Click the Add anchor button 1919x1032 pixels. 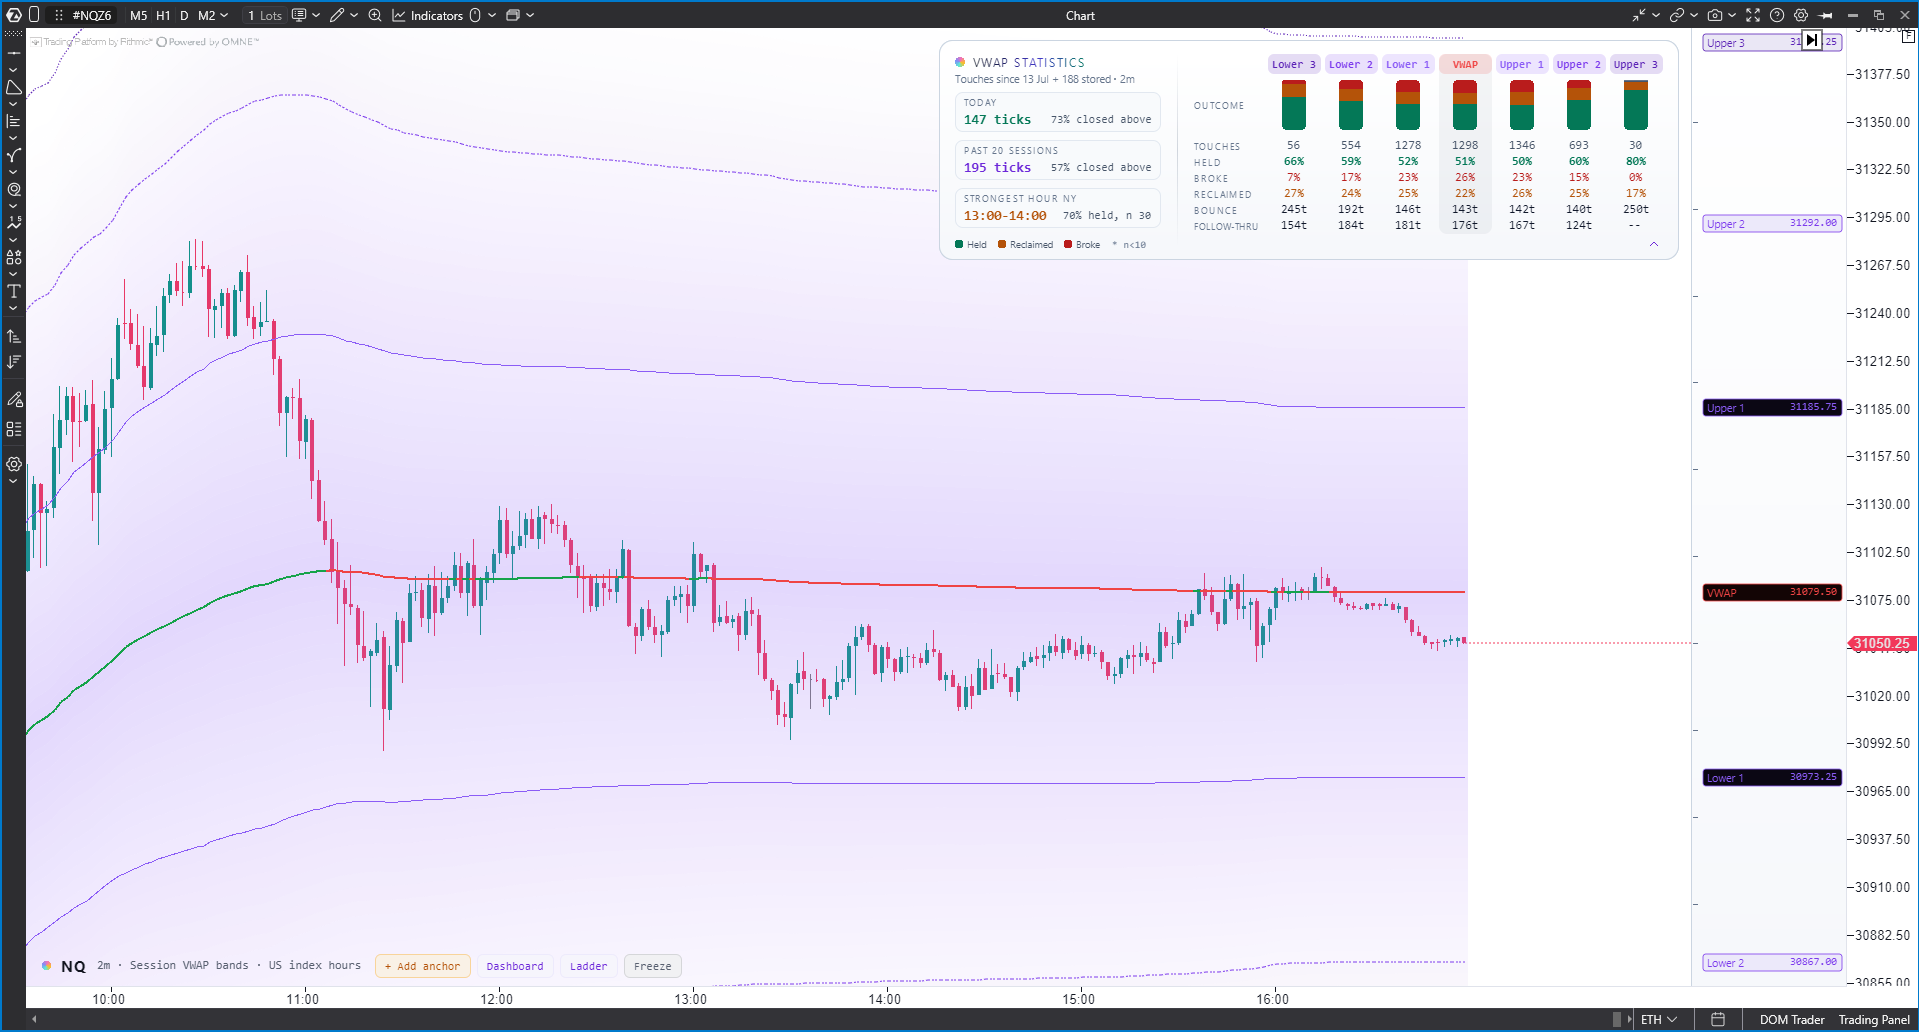coord(422,966)
